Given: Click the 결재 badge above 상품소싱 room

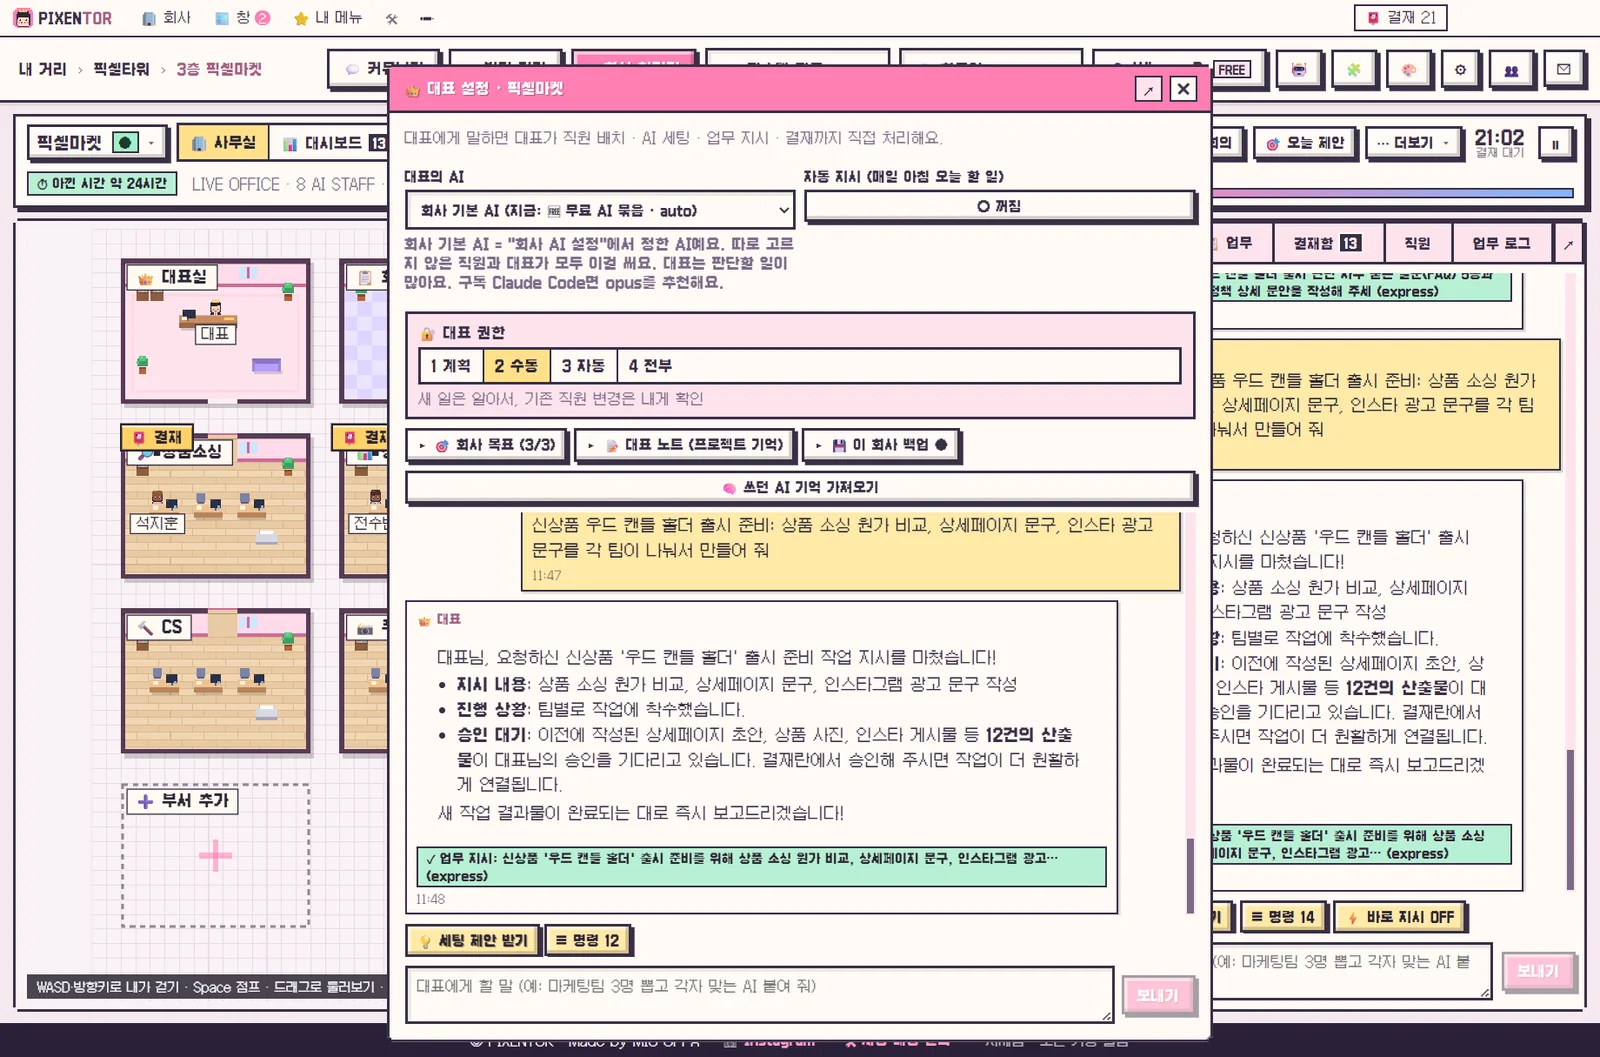Looking at the screenshot, I should 159,437.
